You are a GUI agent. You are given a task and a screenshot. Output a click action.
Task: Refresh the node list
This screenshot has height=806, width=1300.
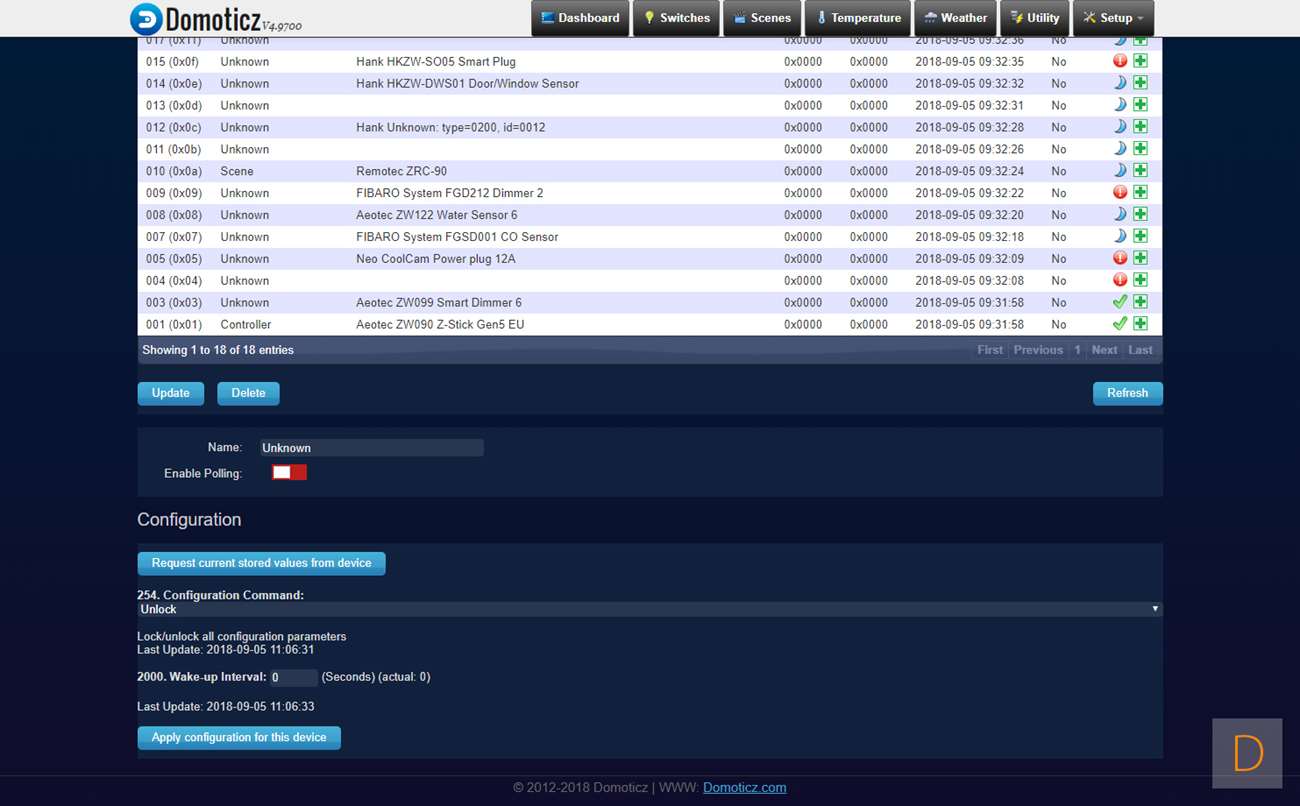1127,393
